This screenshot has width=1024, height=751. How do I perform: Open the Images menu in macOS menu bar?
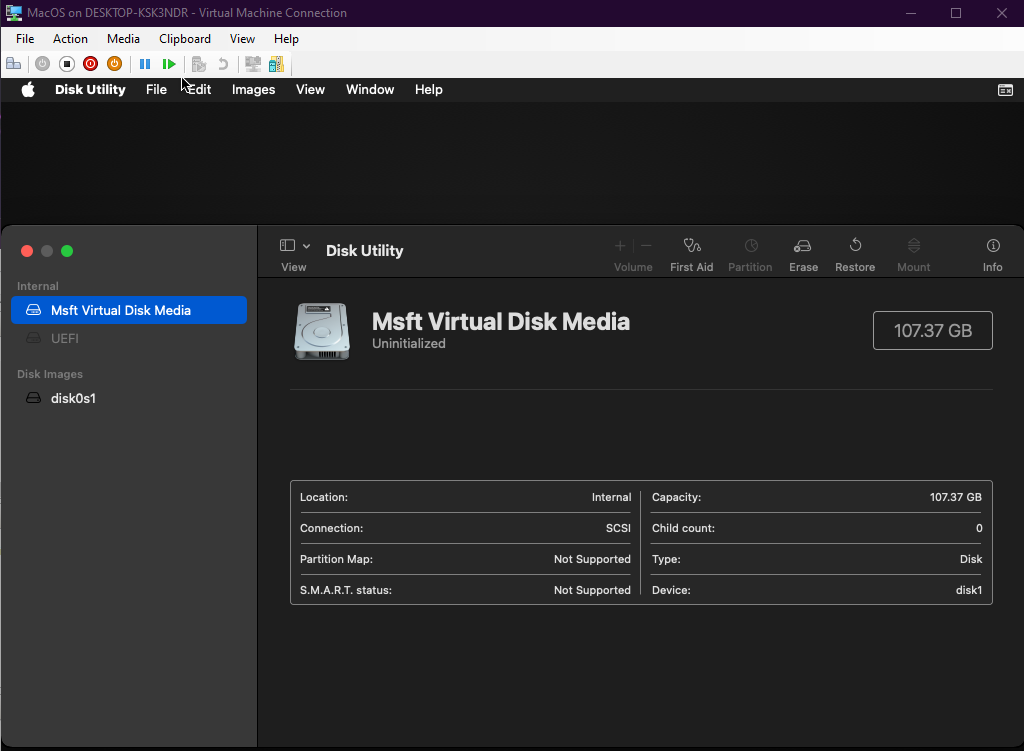(x=253, y=90)
